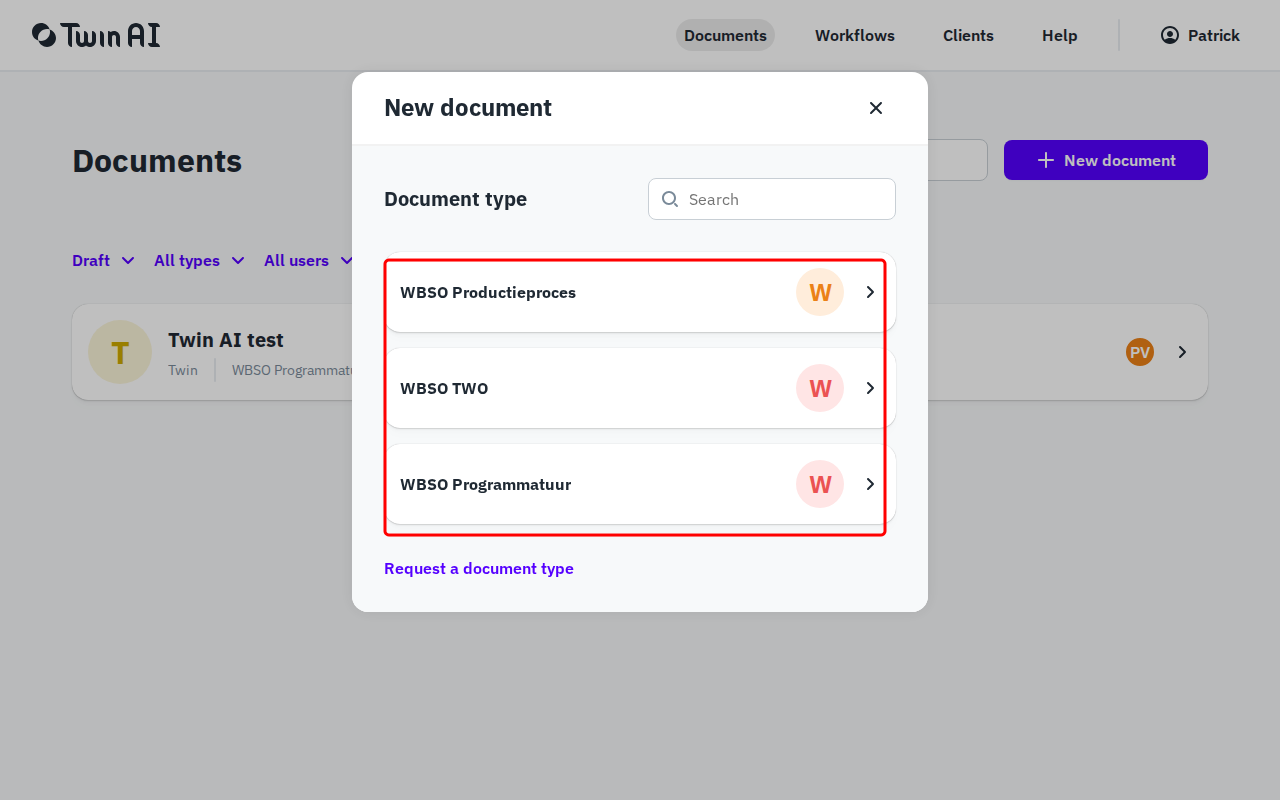1280x800 pixels.
Task: Open the All types filter dropdown
Action: (x=198, y=260)
